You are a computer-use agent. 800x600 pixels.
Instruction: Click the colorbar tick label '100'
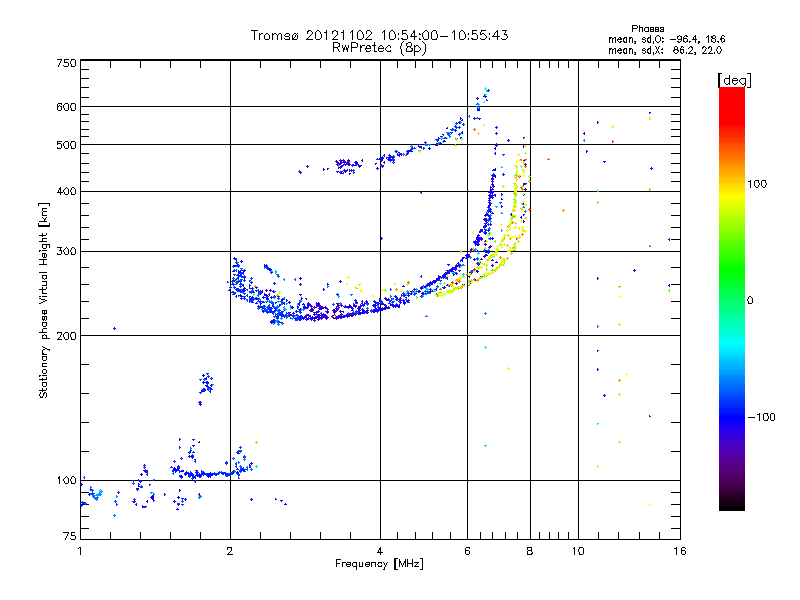[x=757, y=184]
